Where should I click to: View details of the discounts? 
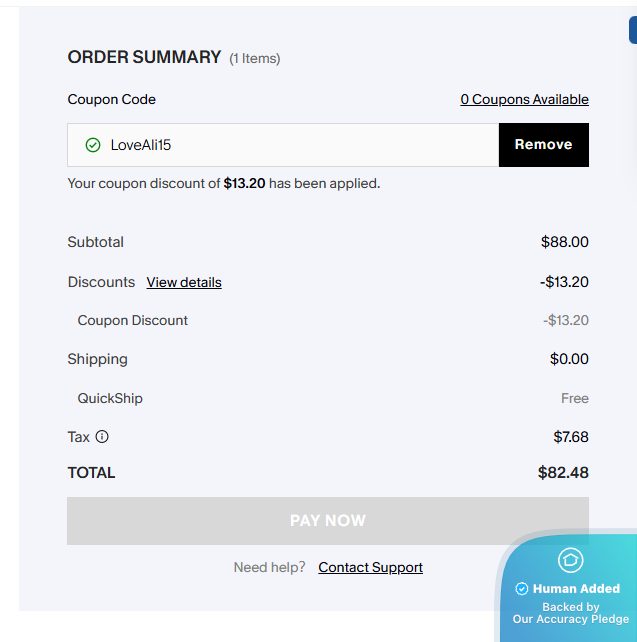point(184,283)
